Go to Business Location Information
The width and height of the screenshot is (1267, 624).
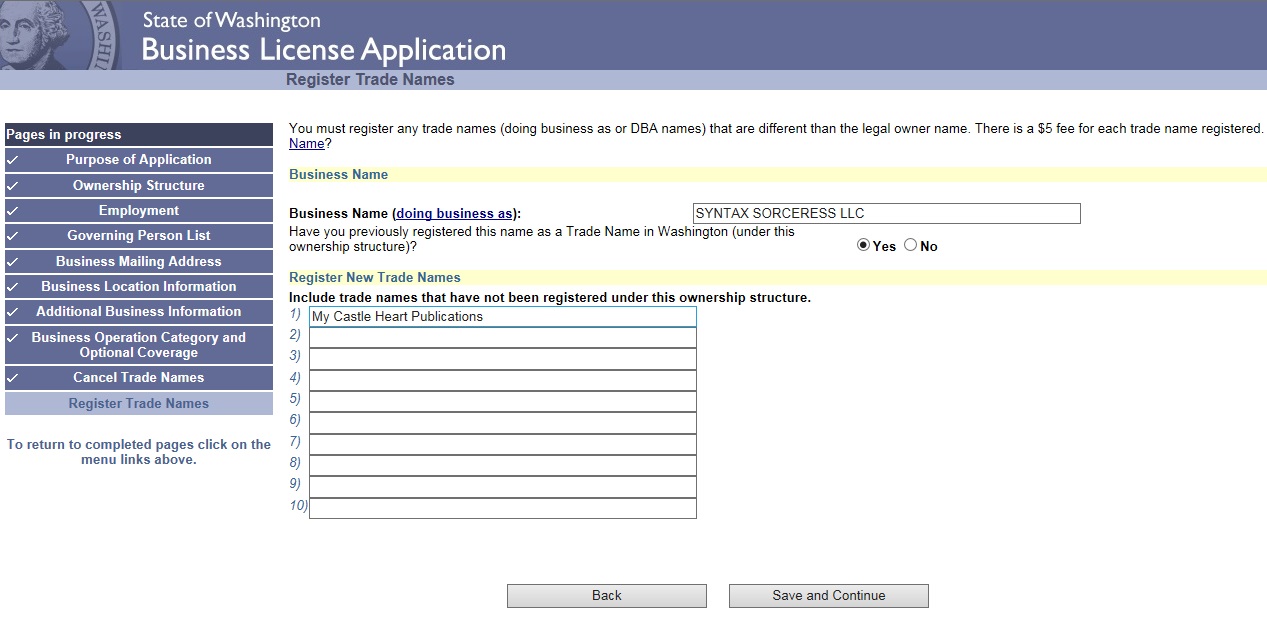click(139, 287)
